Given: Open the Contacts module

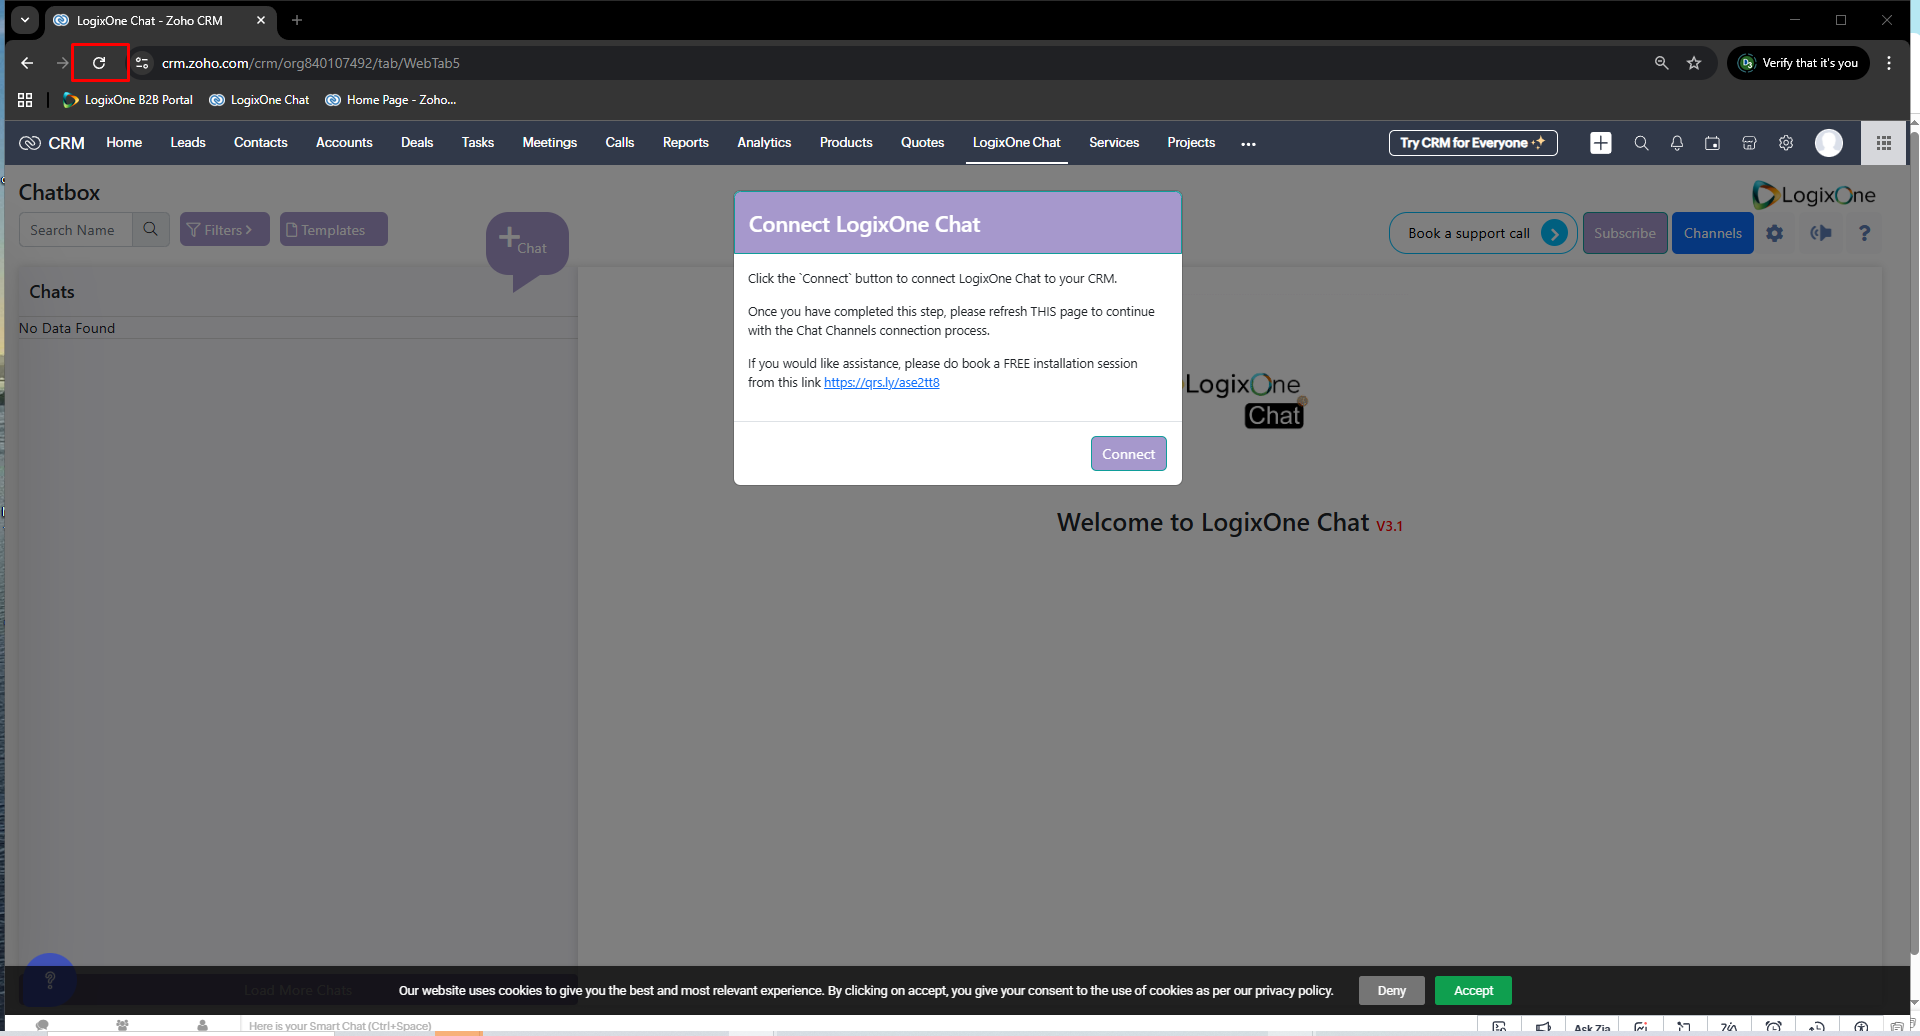Looking at the screenshot, I should coord(261,143).
